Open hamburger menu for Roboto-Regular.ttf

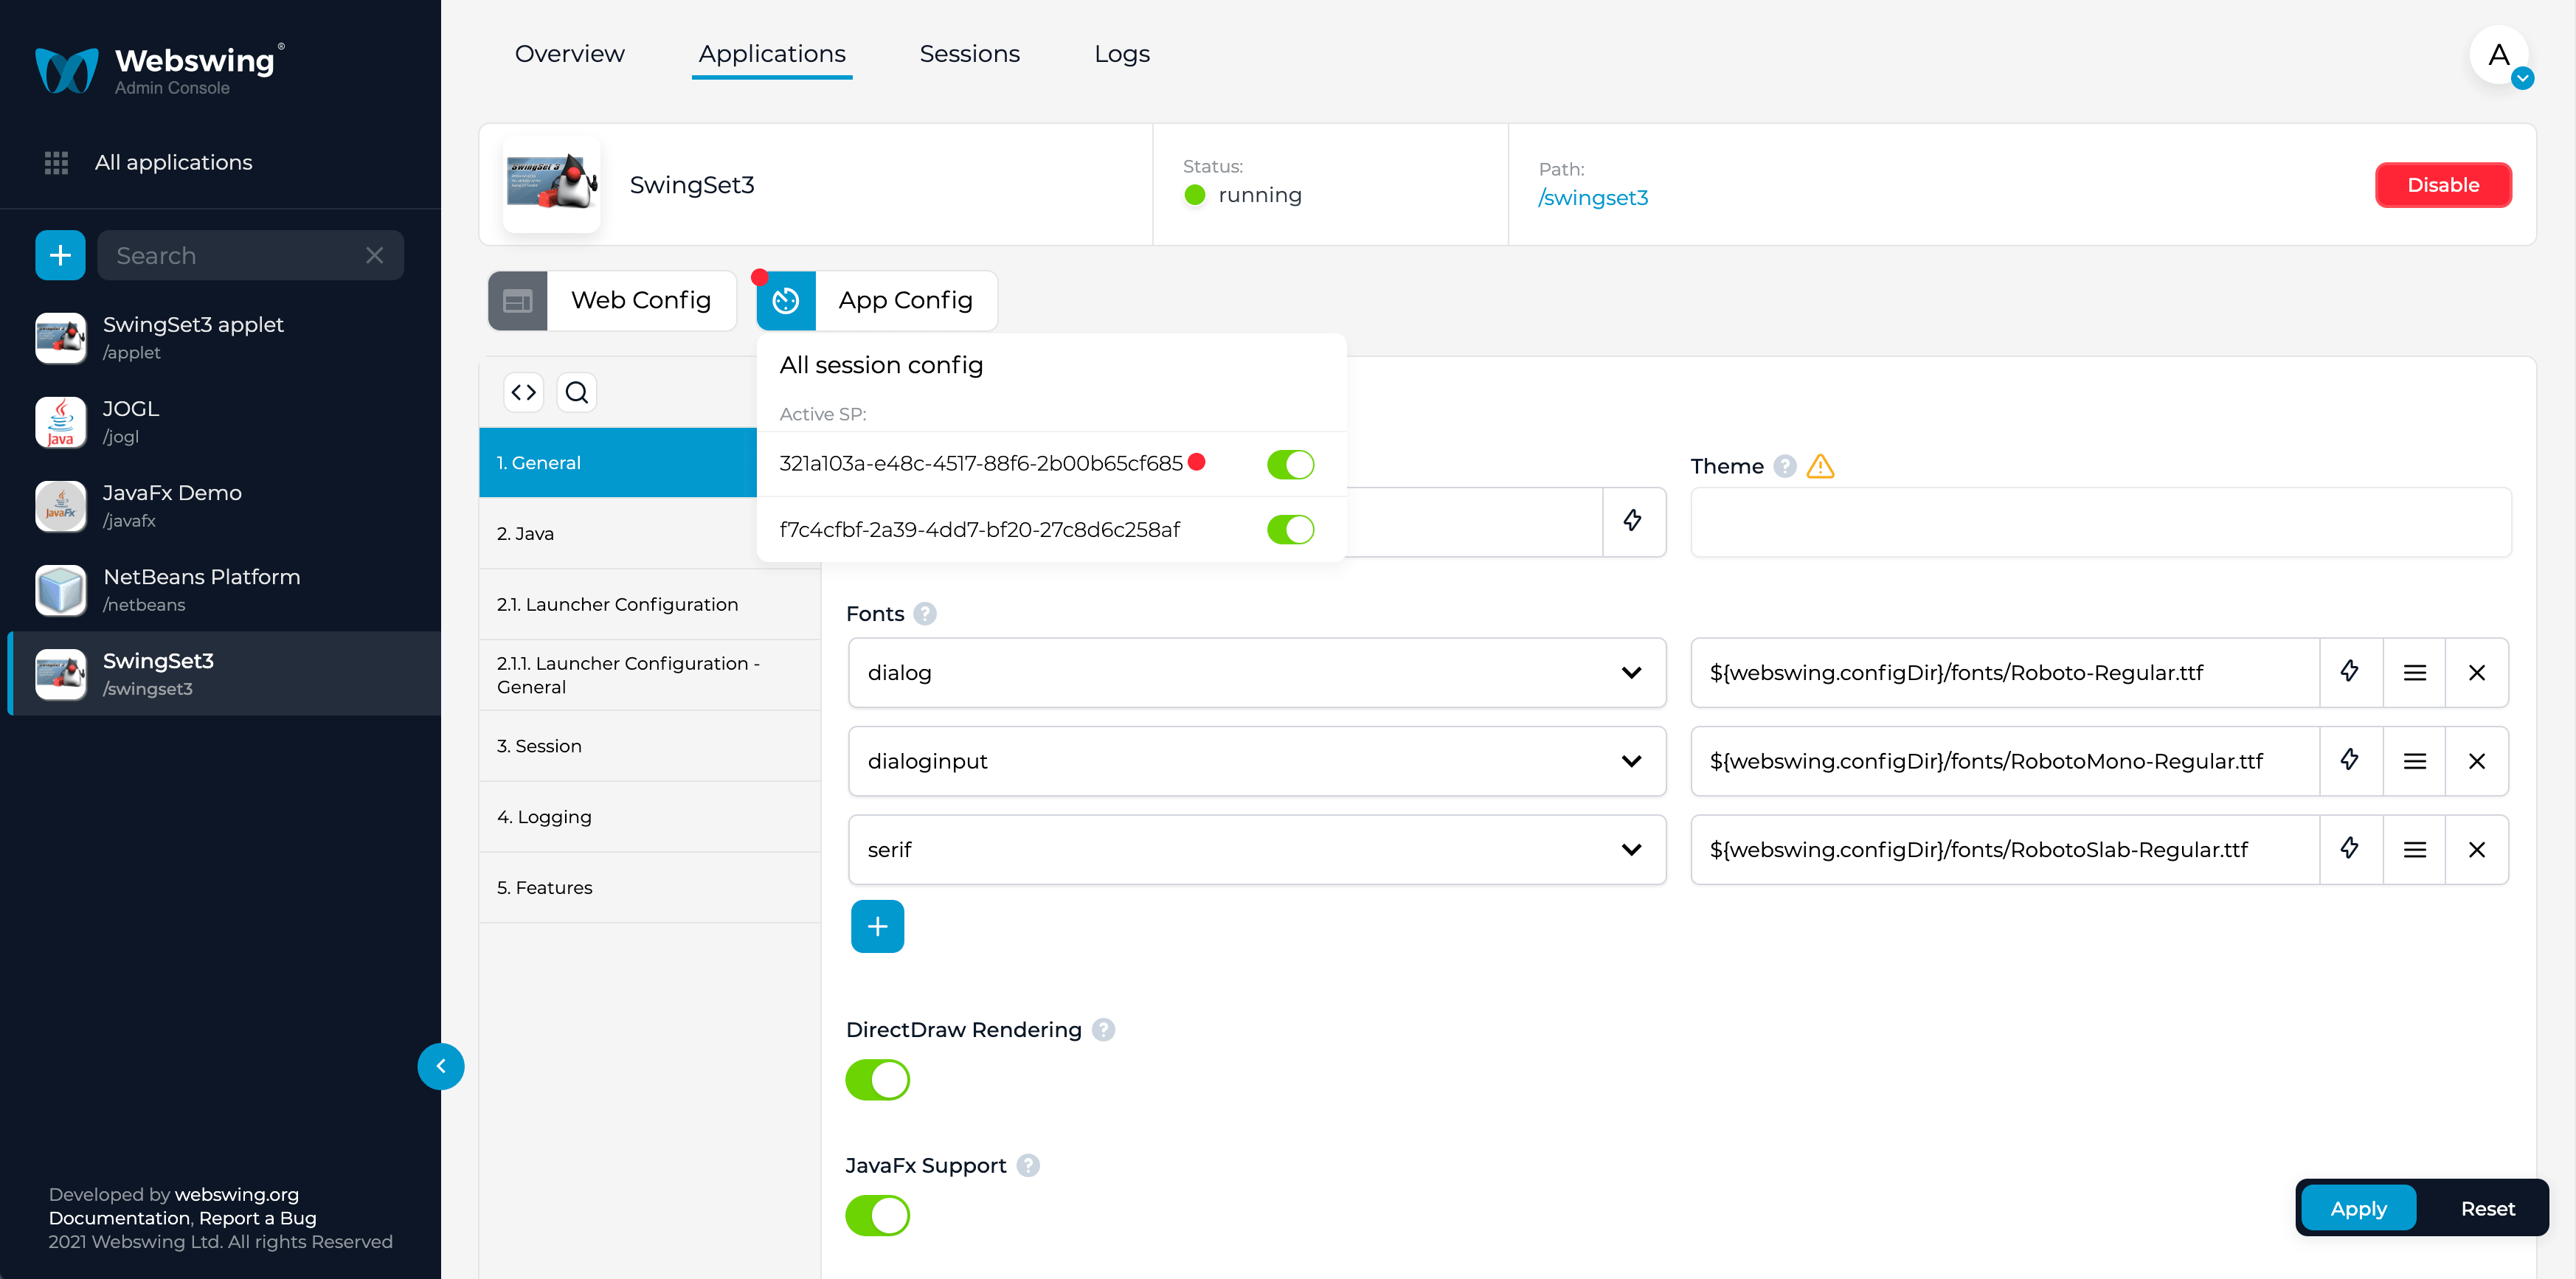(x=2415, y=672)
